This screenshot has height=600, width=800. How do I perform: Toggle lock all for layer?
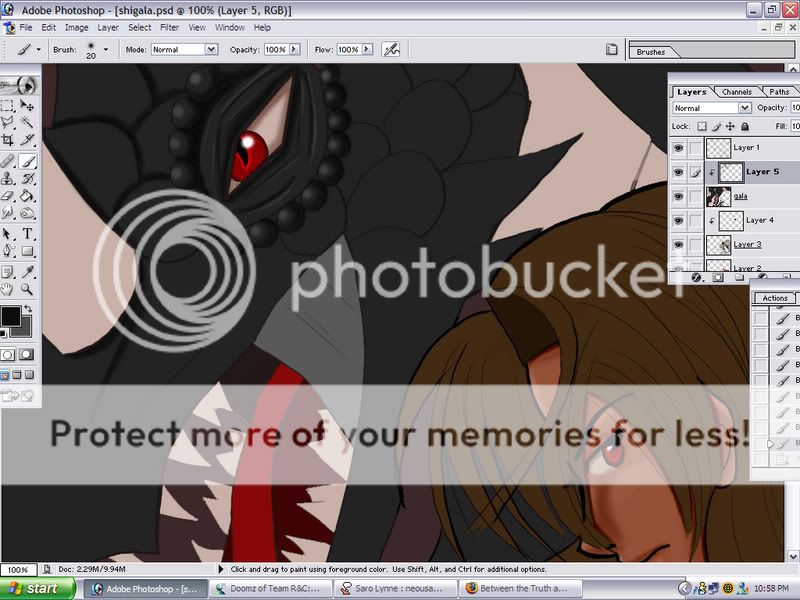(x=745, y=126)
